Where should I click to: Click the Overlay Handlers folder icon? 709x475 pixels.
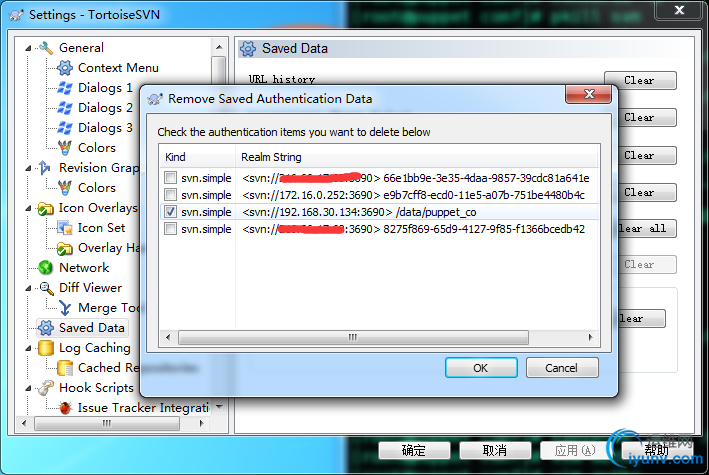pyautogui.click(x=65, y=248)
